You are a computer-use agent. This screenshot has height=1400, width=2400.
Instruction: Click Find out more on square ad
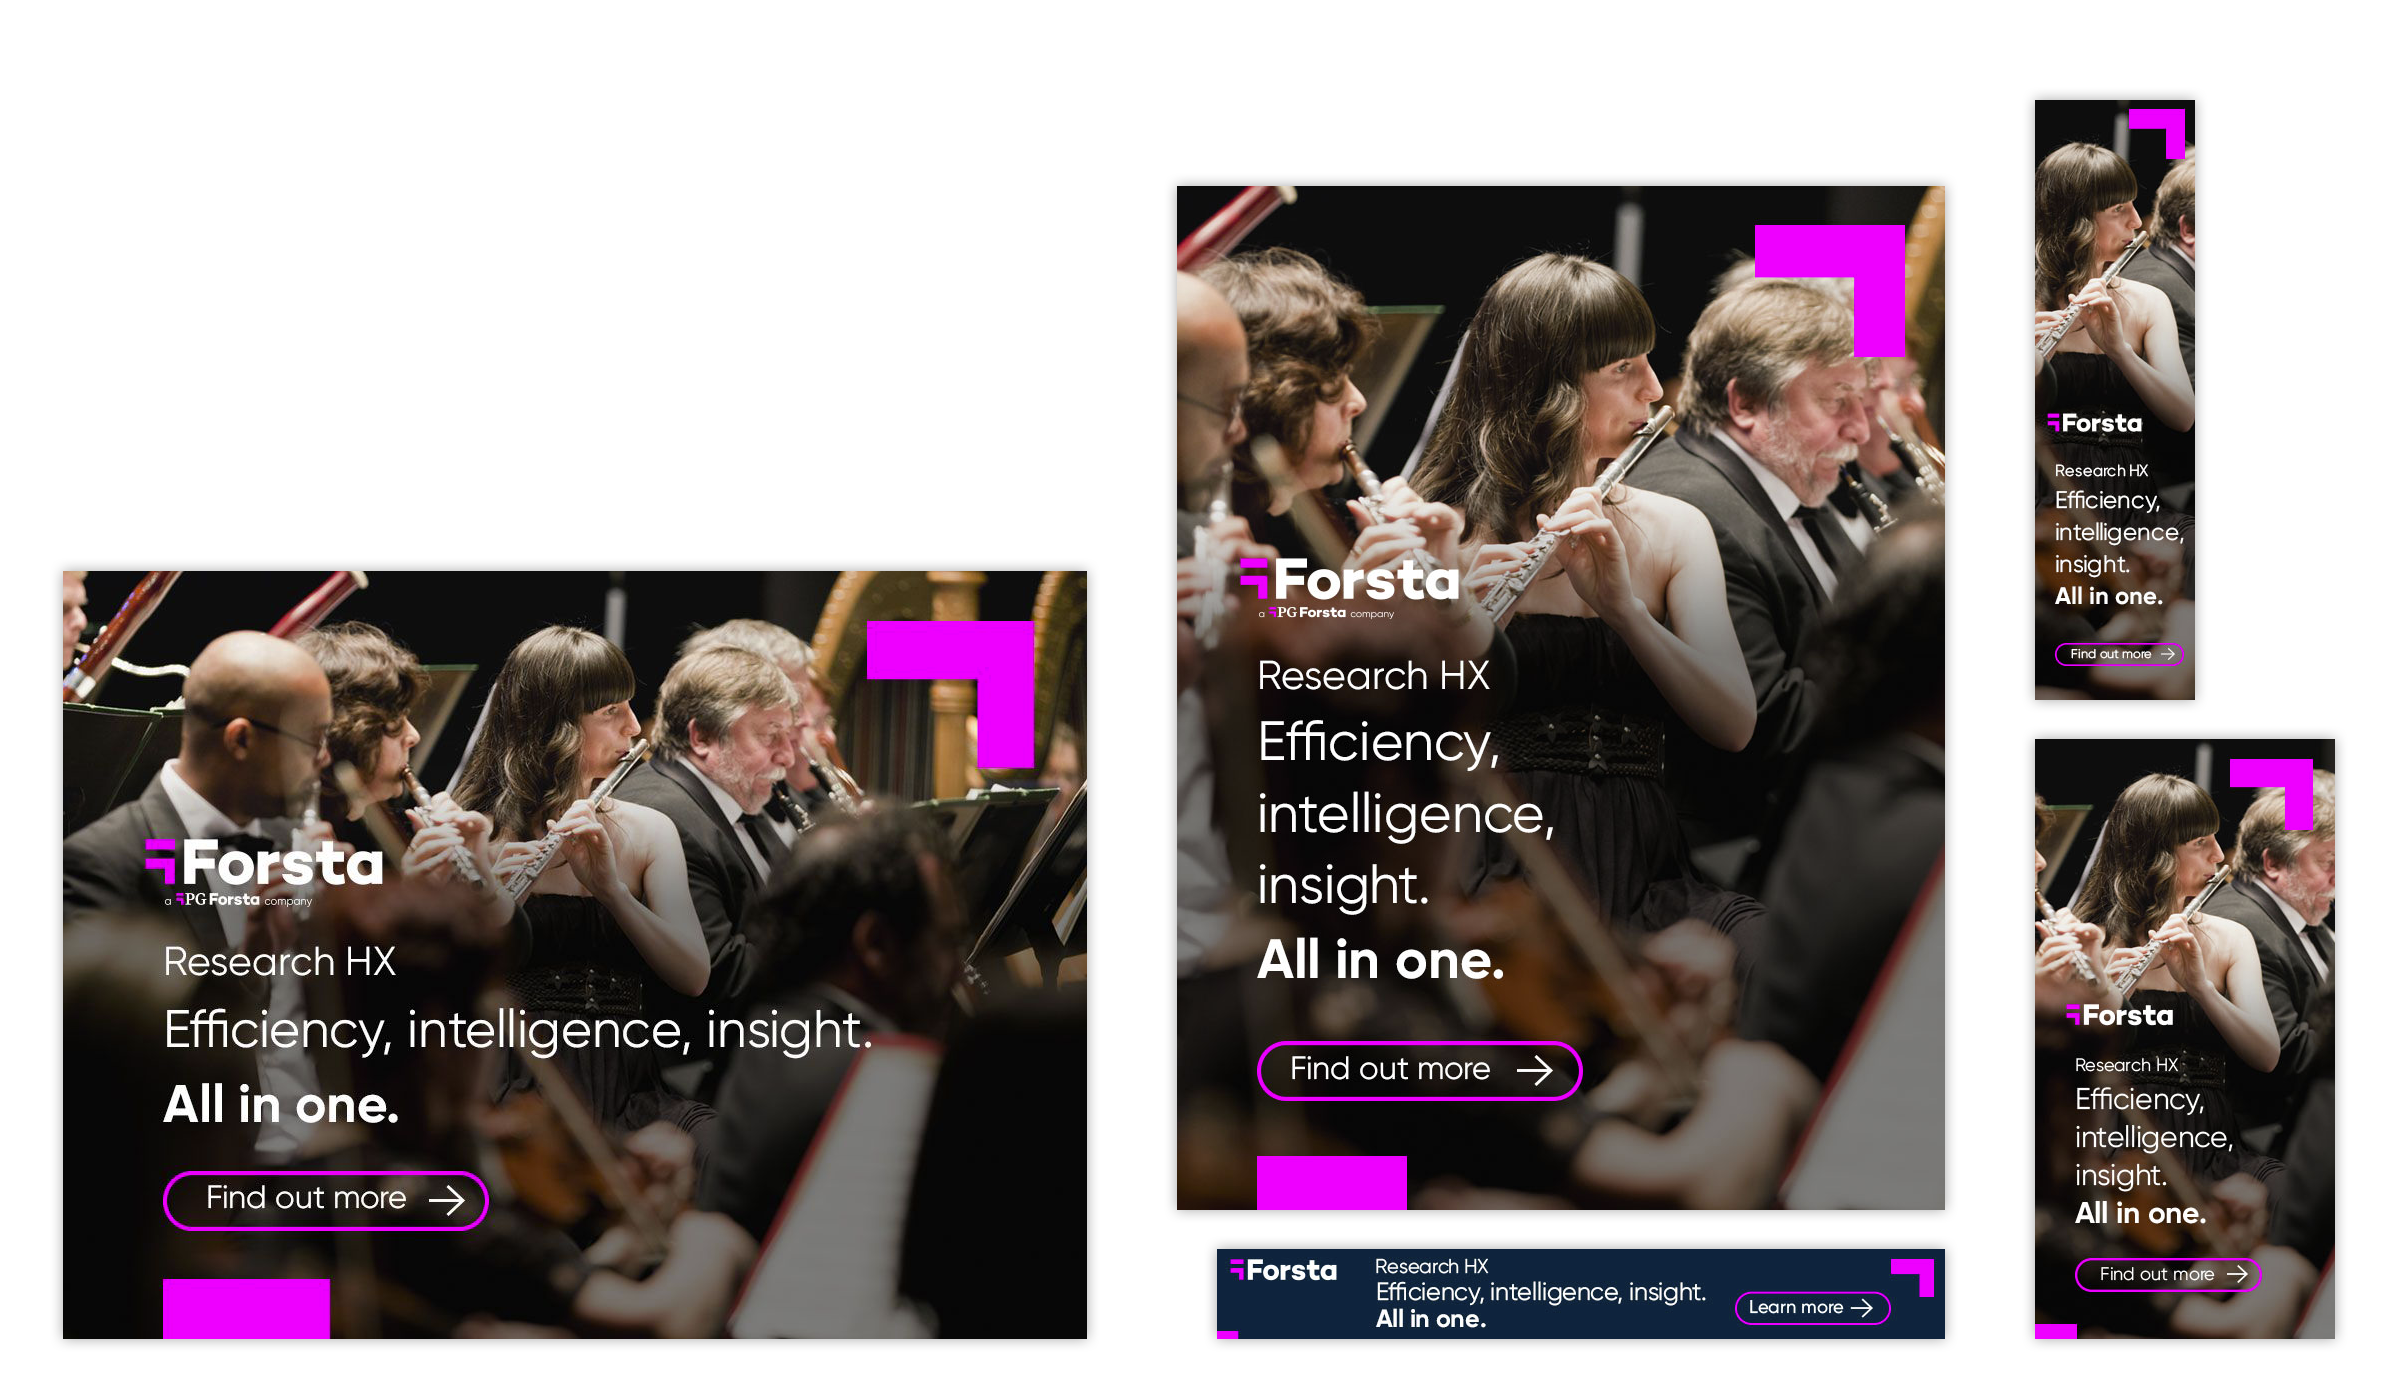point(1419,1071)
